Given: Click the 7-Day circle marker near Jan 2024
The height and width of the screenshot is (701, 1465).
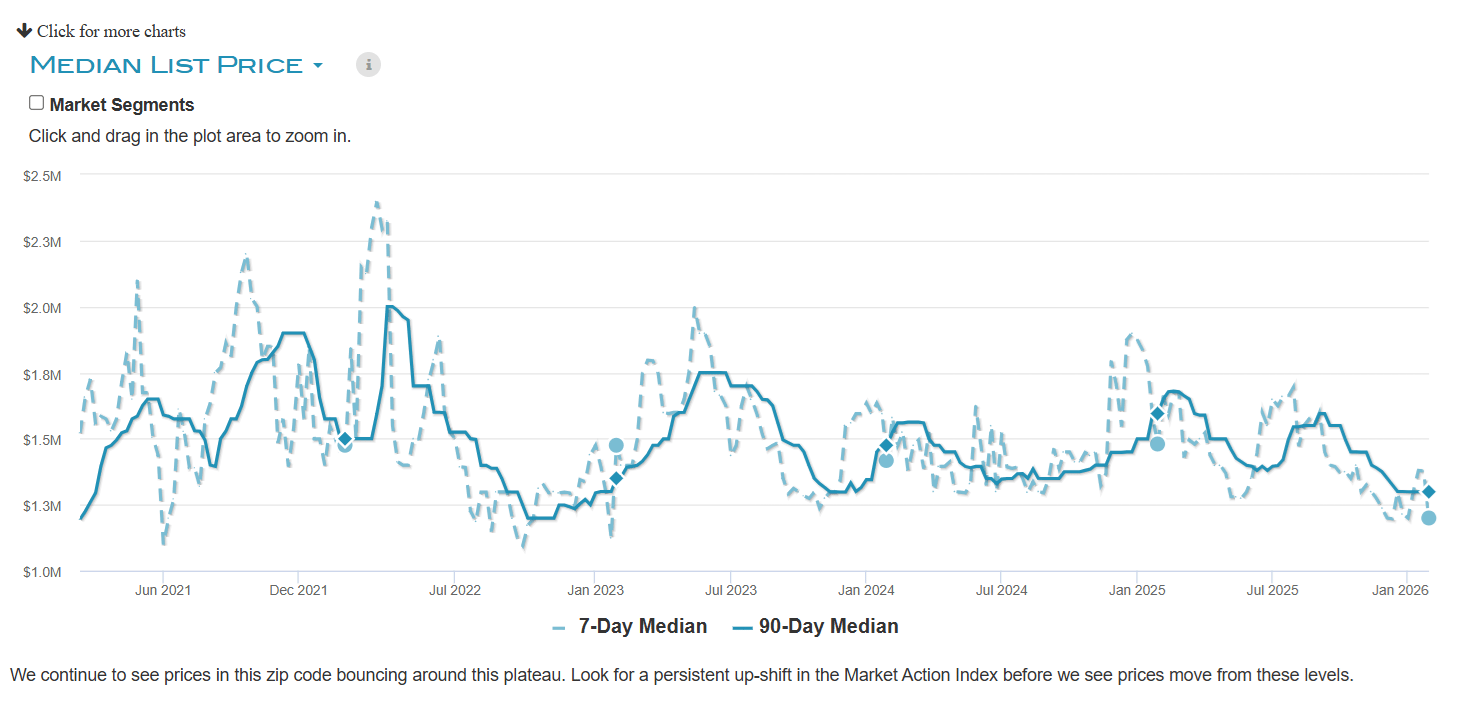Looking at the screenshot, I should pyautogui.click(x=886, y=461).
